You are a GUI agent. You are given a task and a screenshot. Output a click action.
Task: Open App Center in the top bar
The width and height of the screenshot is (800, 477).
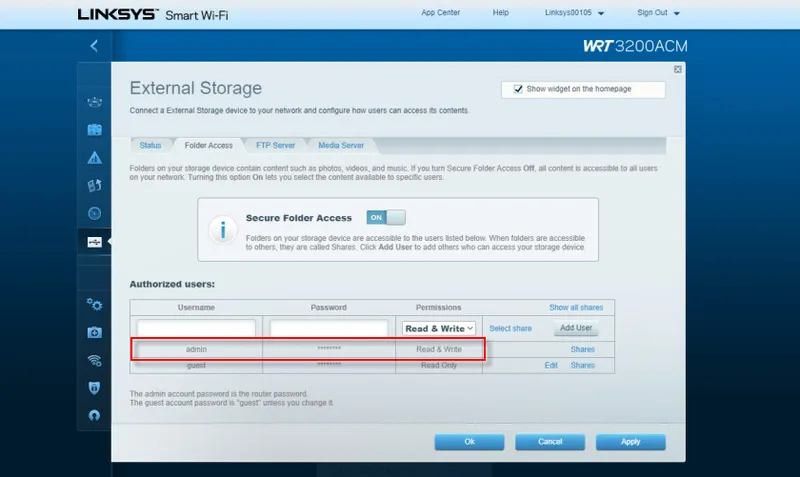click(440, 13)
